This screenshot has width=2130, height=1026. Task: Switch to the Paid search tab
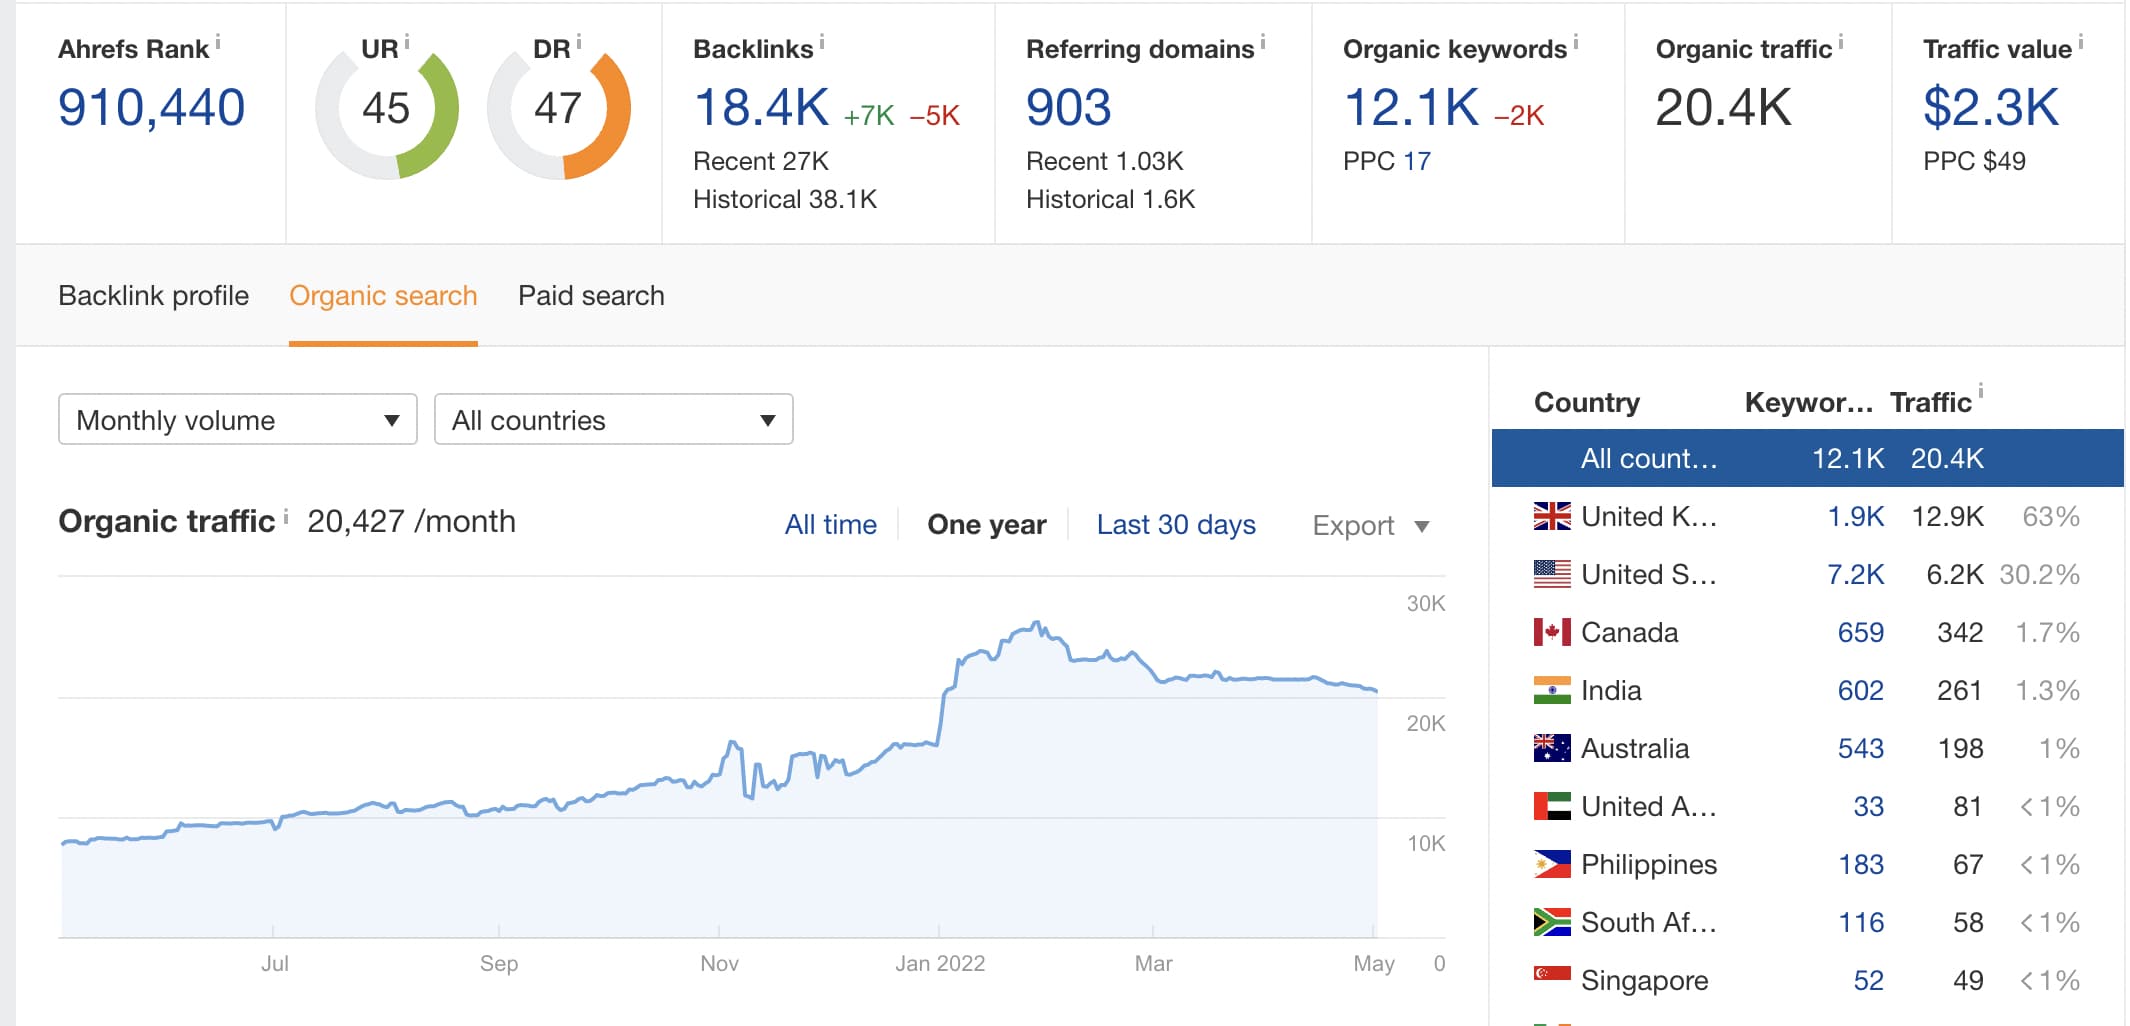pyautogui.click(x=591, y=296)
